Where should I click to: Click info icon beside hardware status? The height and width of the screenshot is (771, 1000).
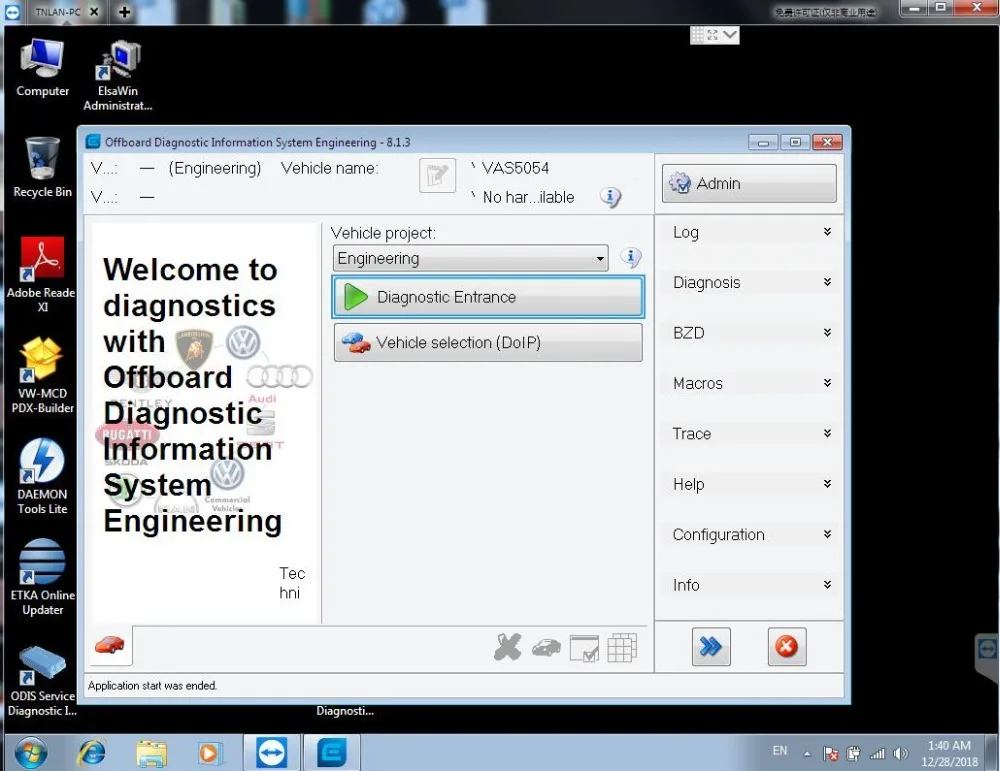tap(610, 198)
